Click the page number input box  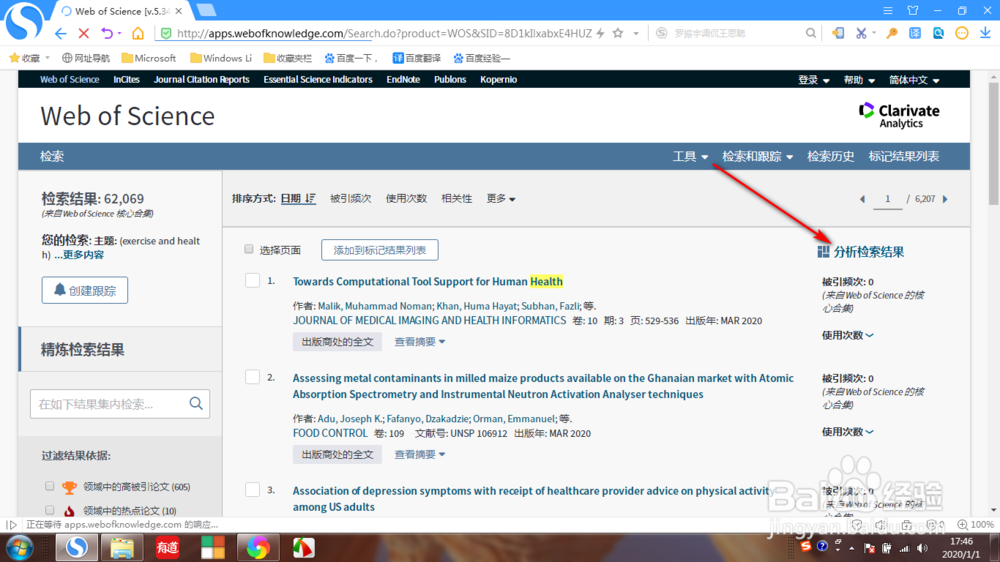point(887,199)
